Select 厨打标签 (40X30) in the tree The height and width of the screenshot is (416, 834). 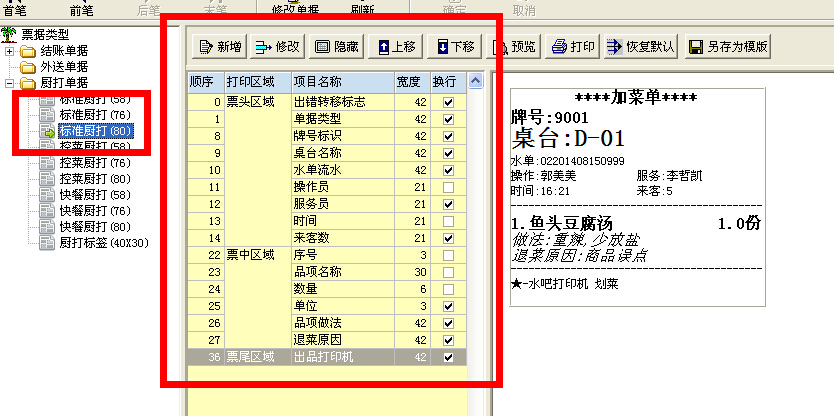click(x=104, y=242)
